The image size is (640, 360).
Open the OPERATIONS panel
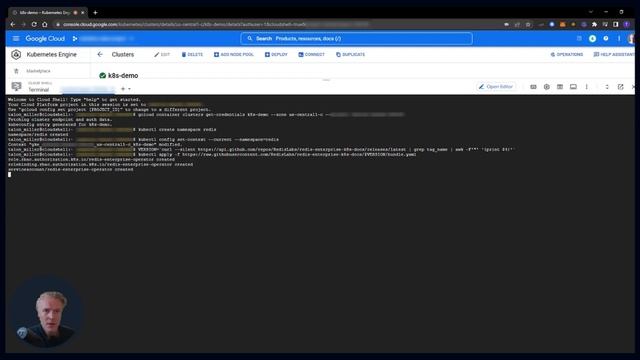[567, 54]
